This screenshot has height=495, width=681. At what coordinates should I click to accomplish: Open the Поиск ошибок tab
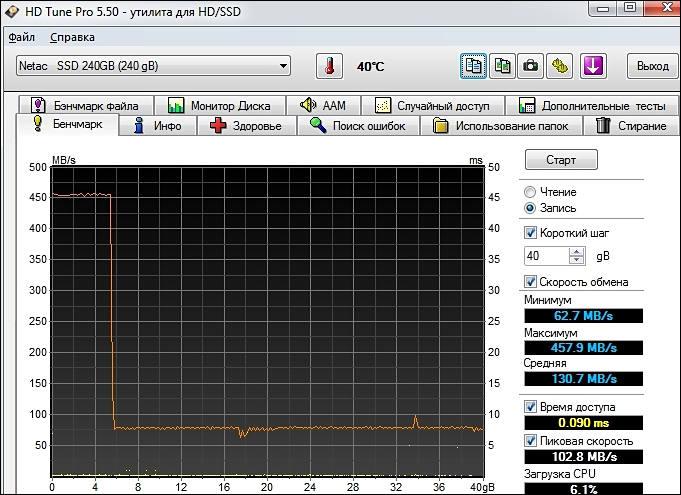(x=358, y=126)
